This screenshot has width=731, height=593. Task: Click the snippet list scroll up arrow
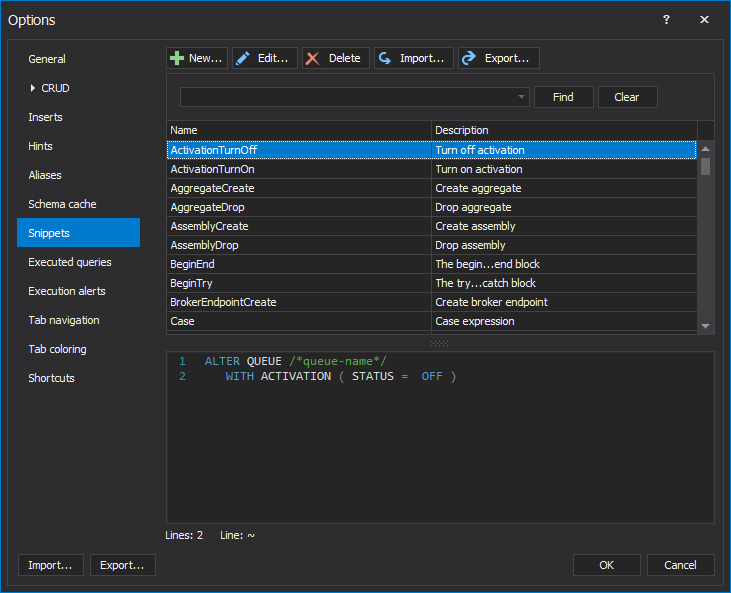(x=706, y=149)
